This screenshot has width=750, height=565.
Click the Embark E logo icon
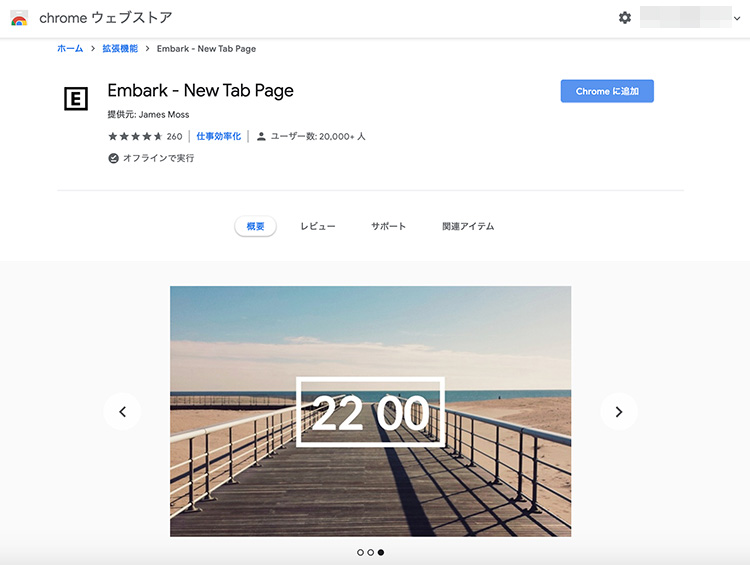coord(76,99)
